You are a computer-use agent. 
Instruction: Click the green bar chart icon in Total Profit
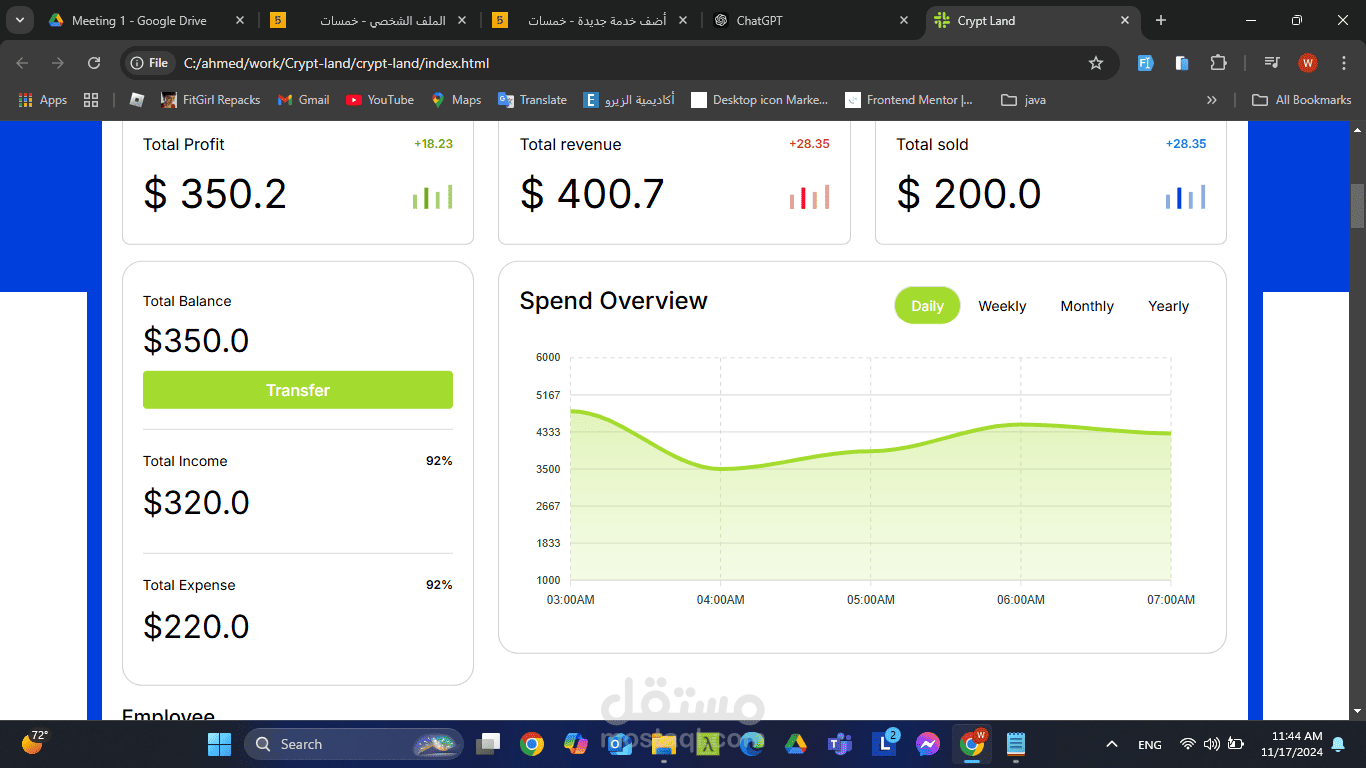tap(433, 196)
